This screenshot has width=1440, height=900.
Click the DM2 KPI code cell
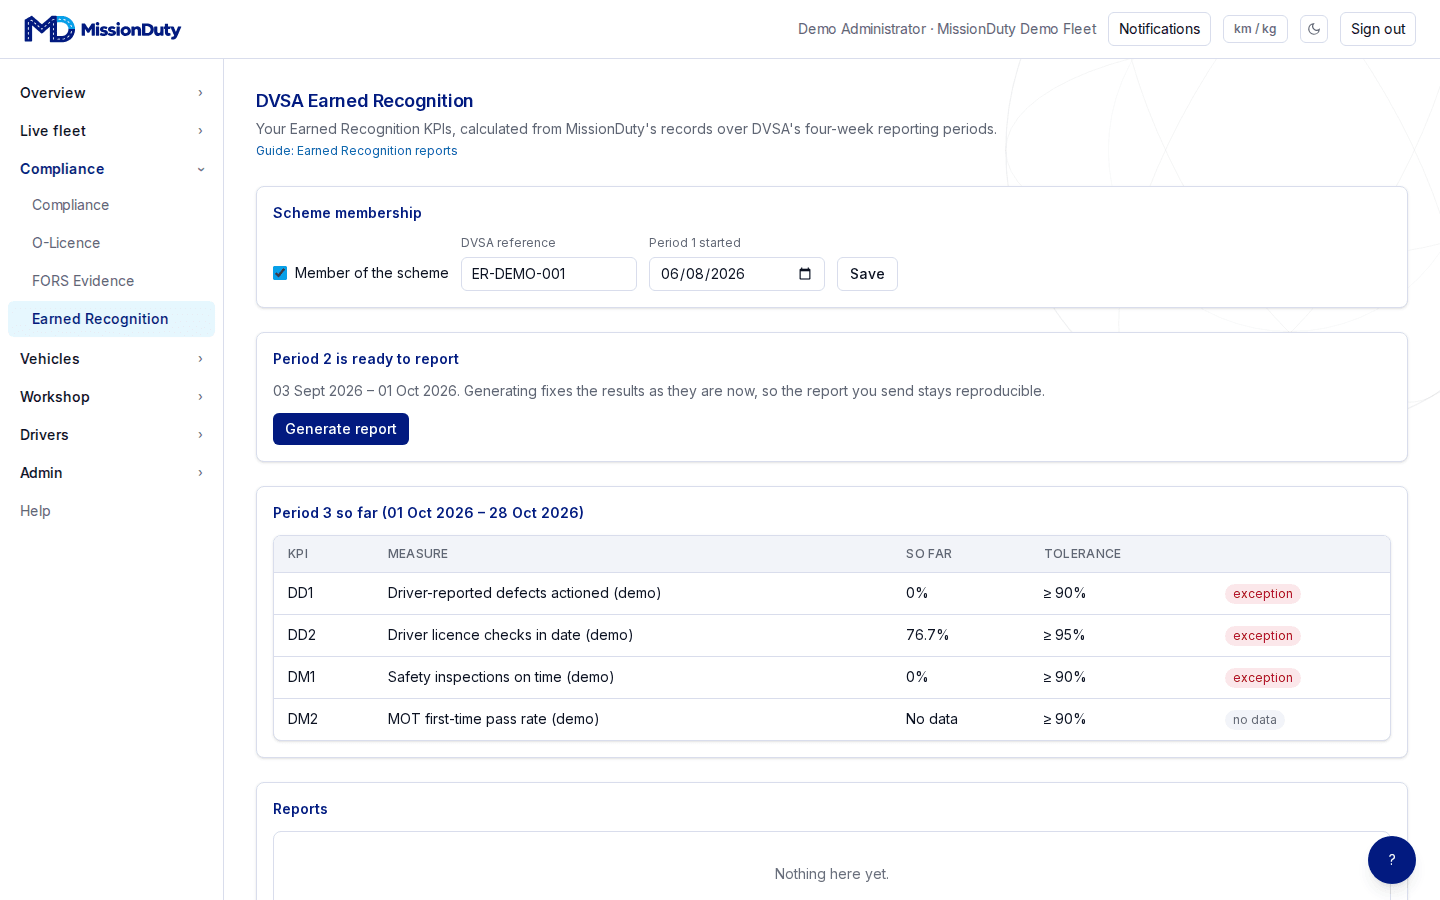tap(303, 719)
